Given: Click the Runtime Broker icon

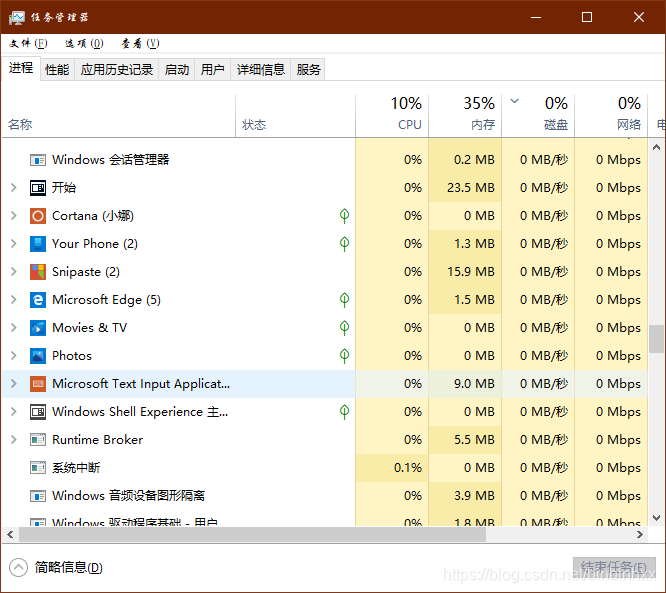Looking at the screenshot, I should [x=38, y=440].
